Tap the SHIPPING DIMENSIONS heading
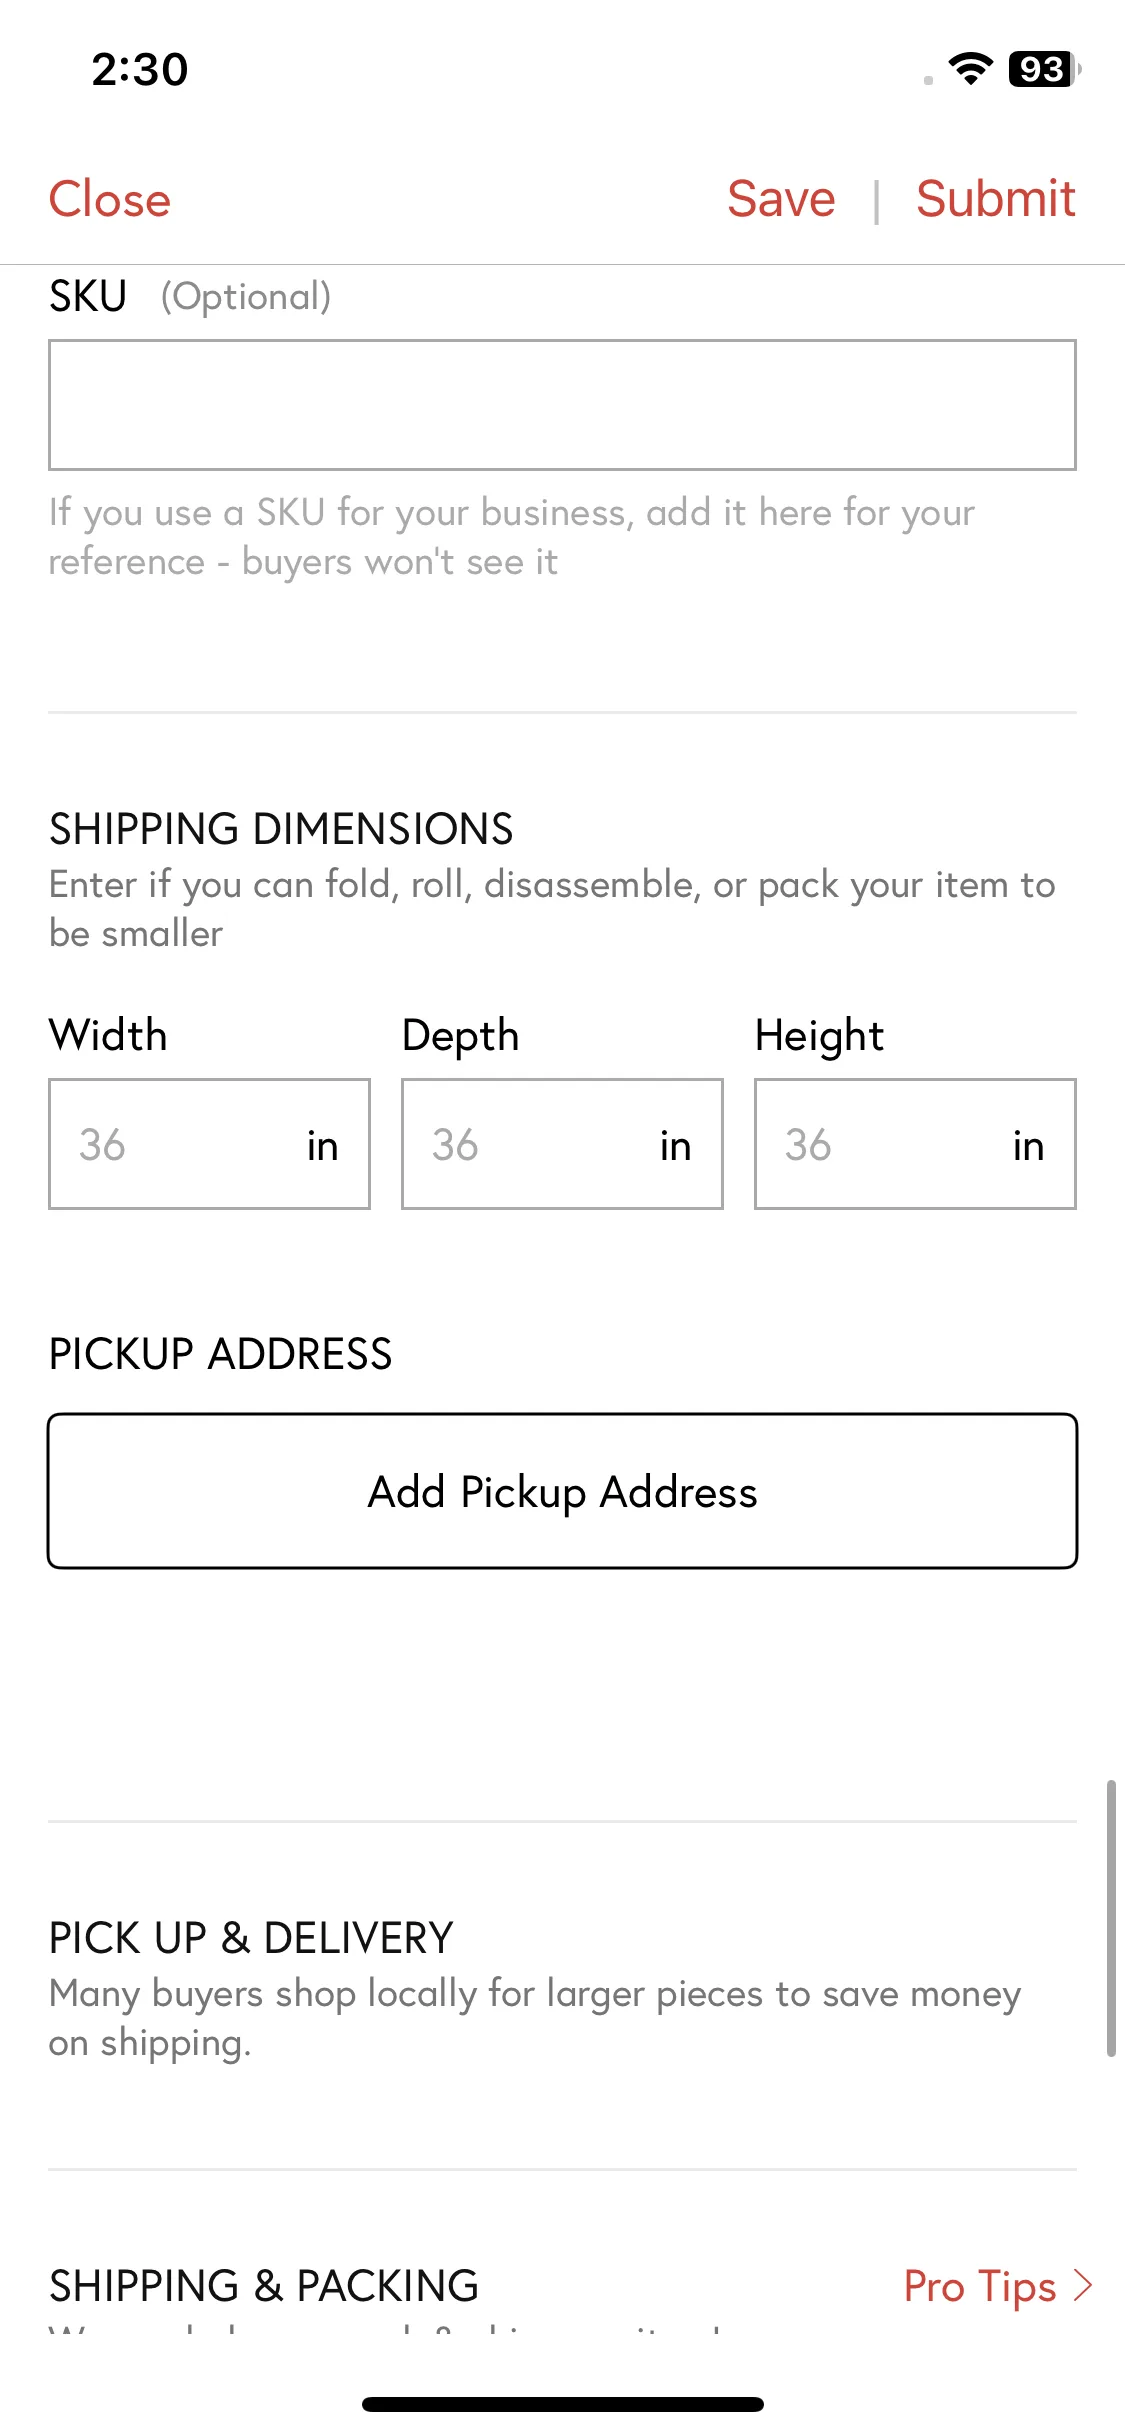Screen dimensions: 1125x2436 pyautogui.click(x=281, y=829)
